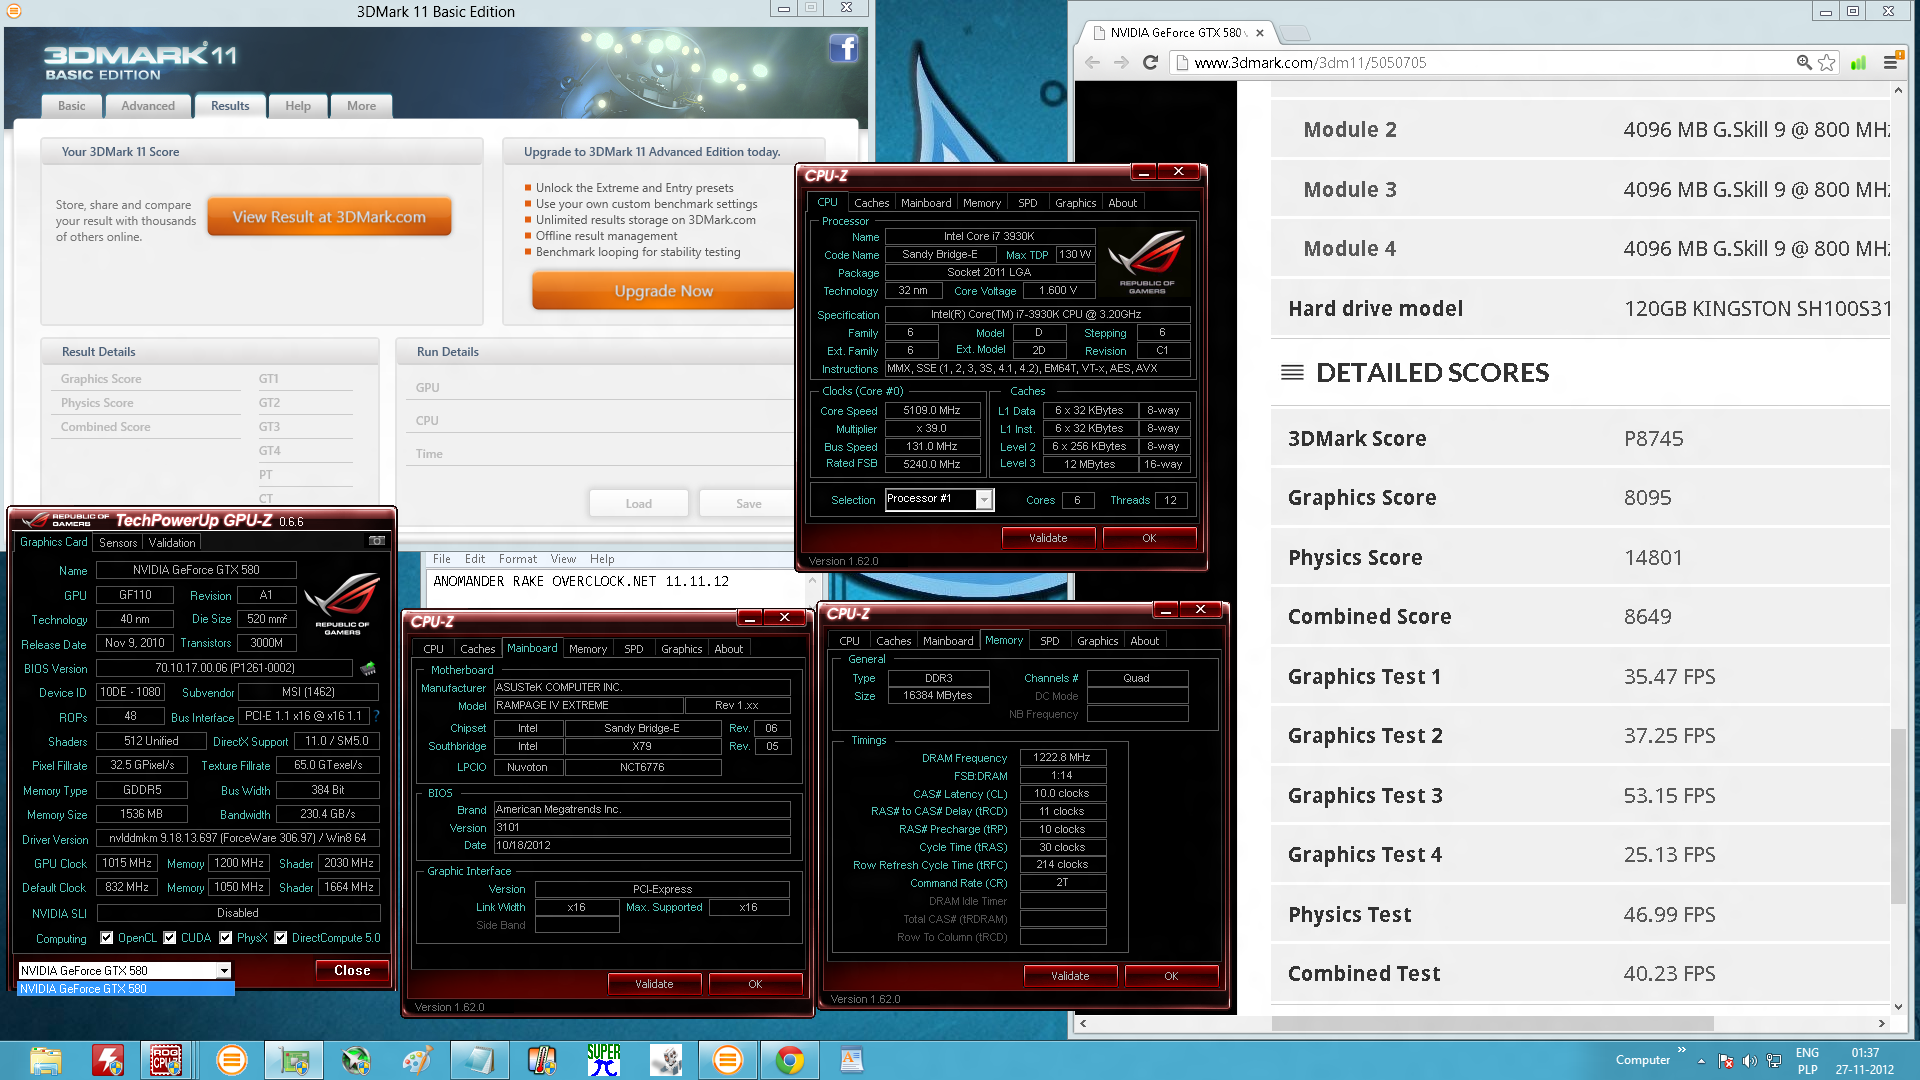Open a new Chrome tab button
Viewport: 1920px width, 1080px height.
tap(1295, 33)
